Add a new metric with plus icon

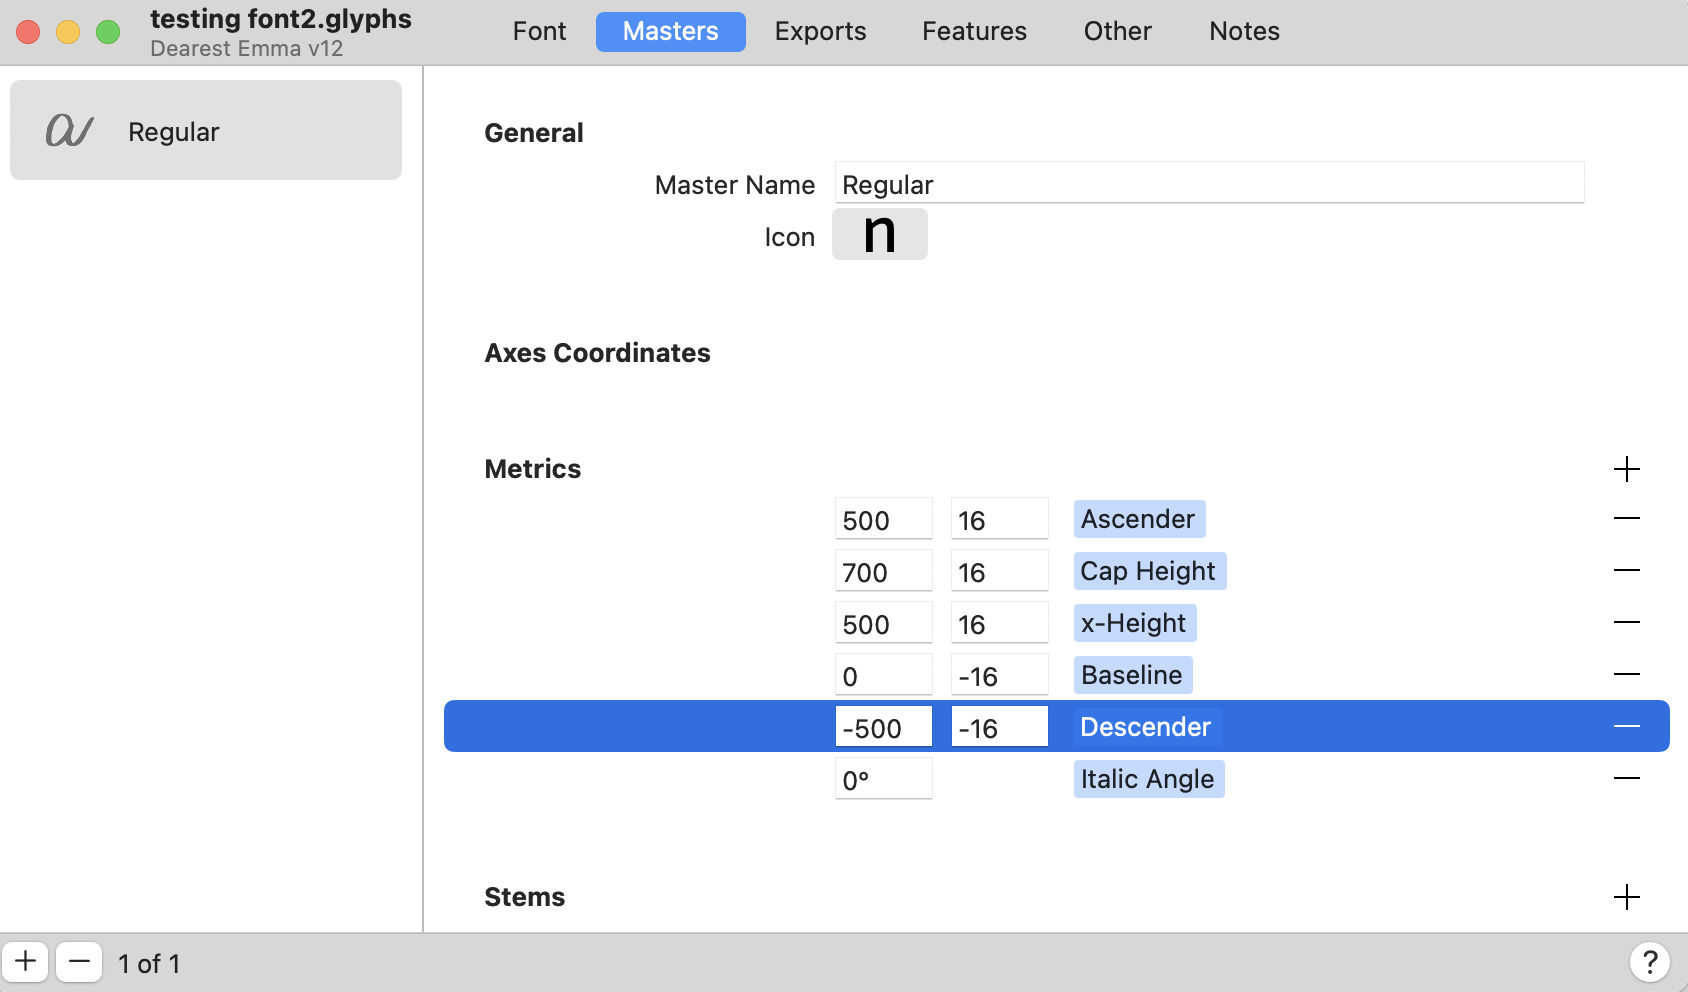(x=1627, y=469)
